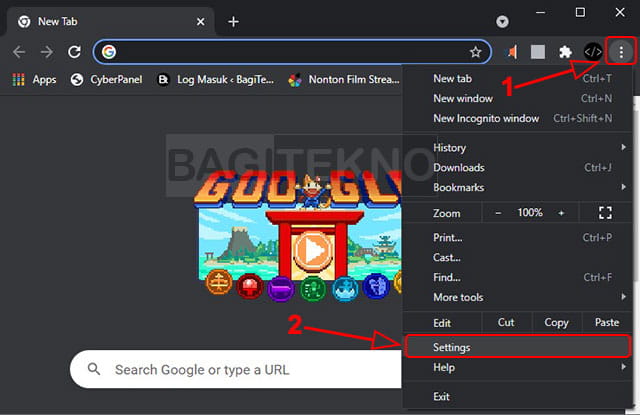Viewport: 640px width, 415px height.
Task: Select Print... from the menu
Action: coord(517,237)
